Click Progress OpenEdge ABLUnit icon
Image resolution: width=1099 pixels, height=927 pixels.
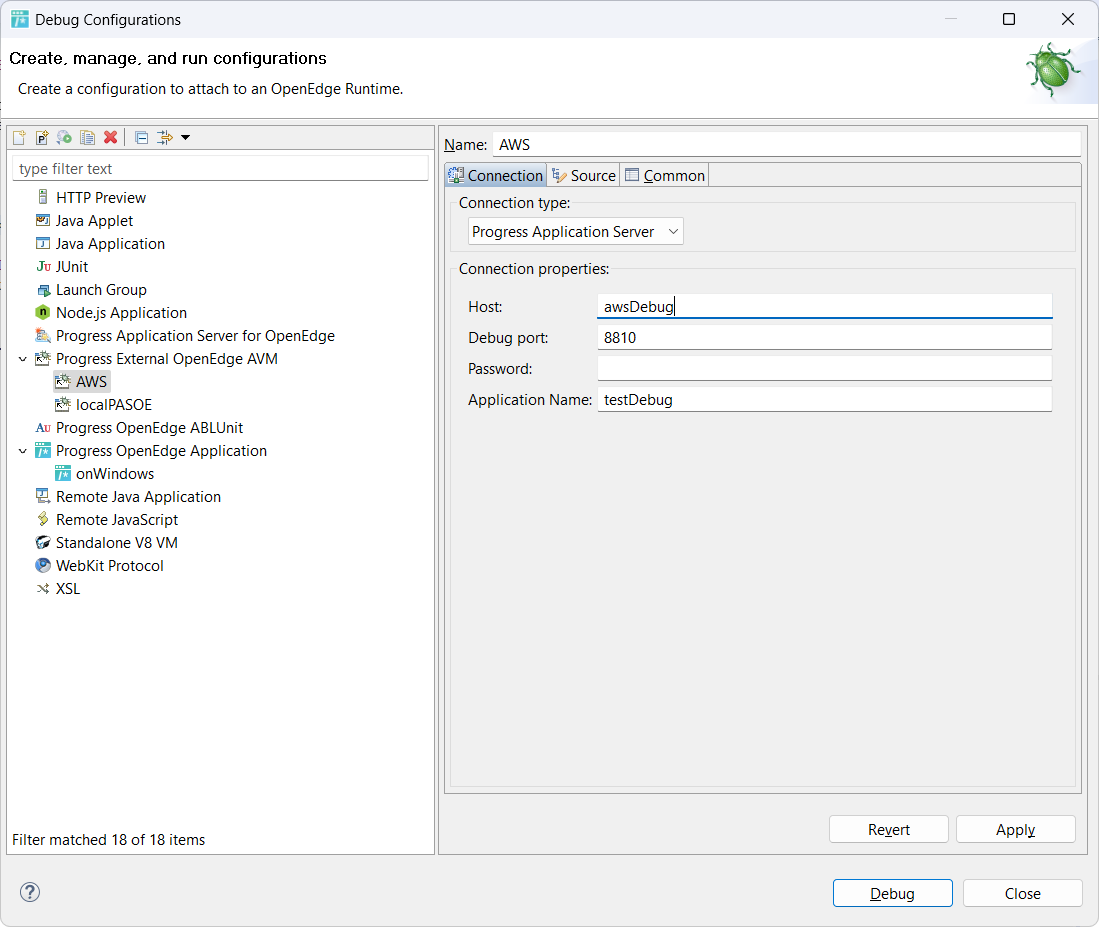coord(43,427)
